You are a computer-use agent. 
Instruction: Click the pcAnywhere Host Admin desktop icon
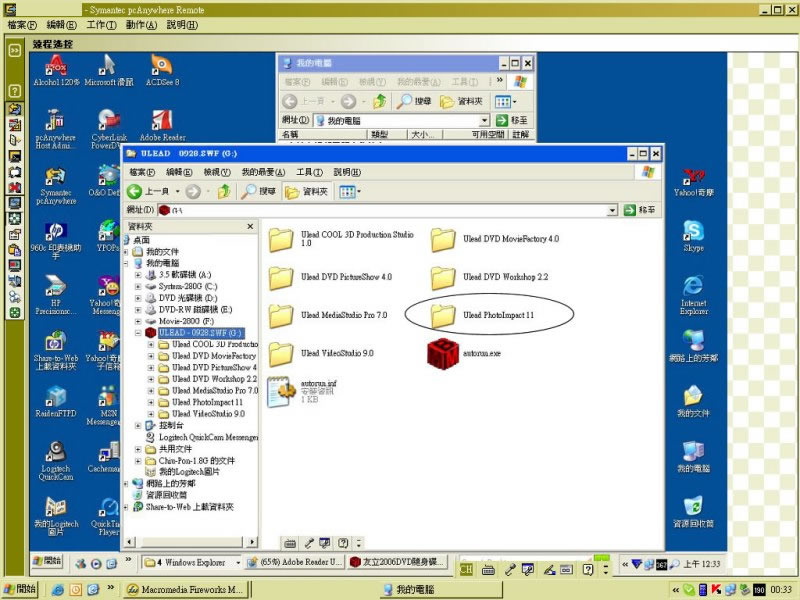click(x=55, y=130)
